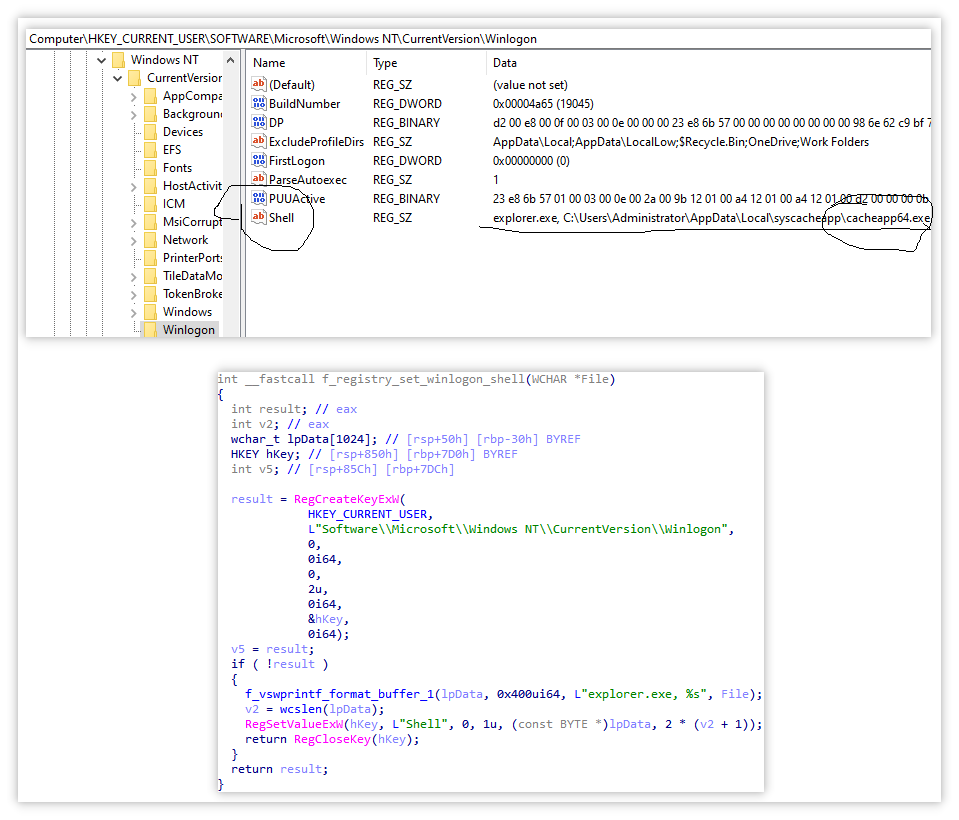Screen dimensions: 959x820
Task: Click the (Default) value icon
Action: [x=259, y=84]
